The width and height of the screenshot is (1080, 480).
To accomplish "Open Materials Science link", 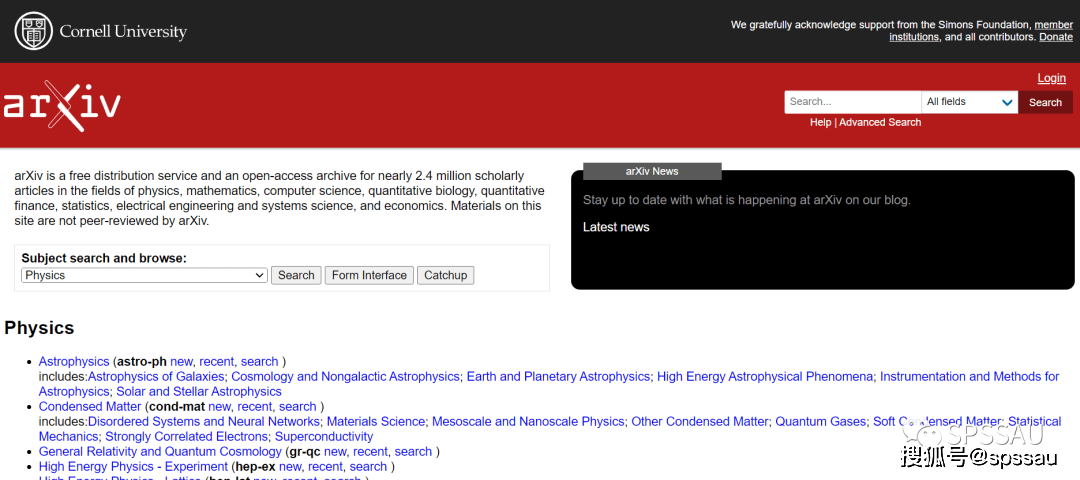I will pos(375,421).
